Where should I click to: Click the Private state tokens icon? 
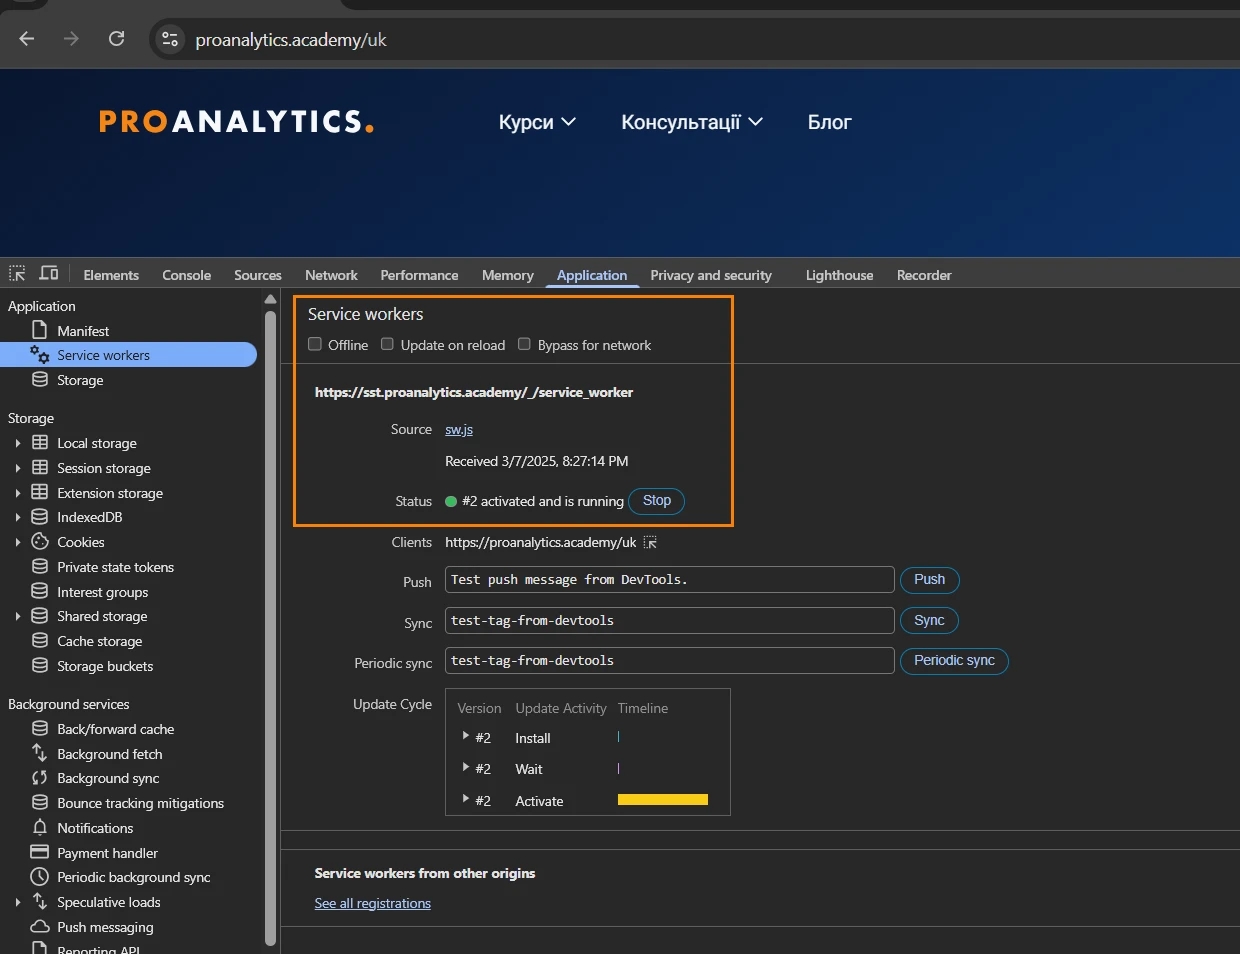40,567
